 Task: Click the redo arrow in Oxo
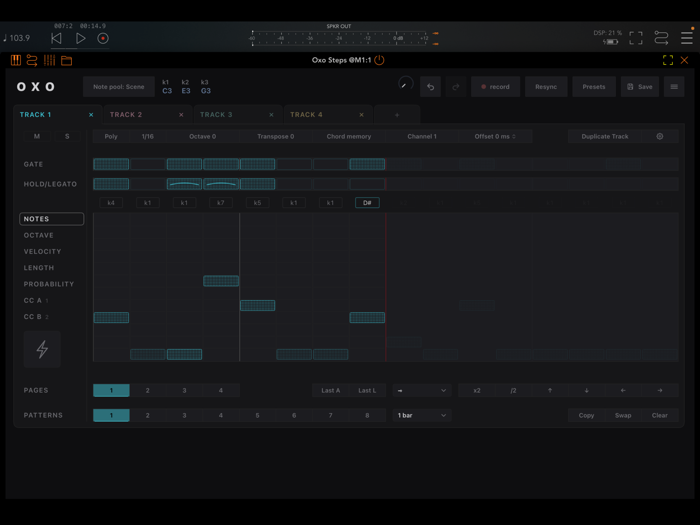[456, 87]
